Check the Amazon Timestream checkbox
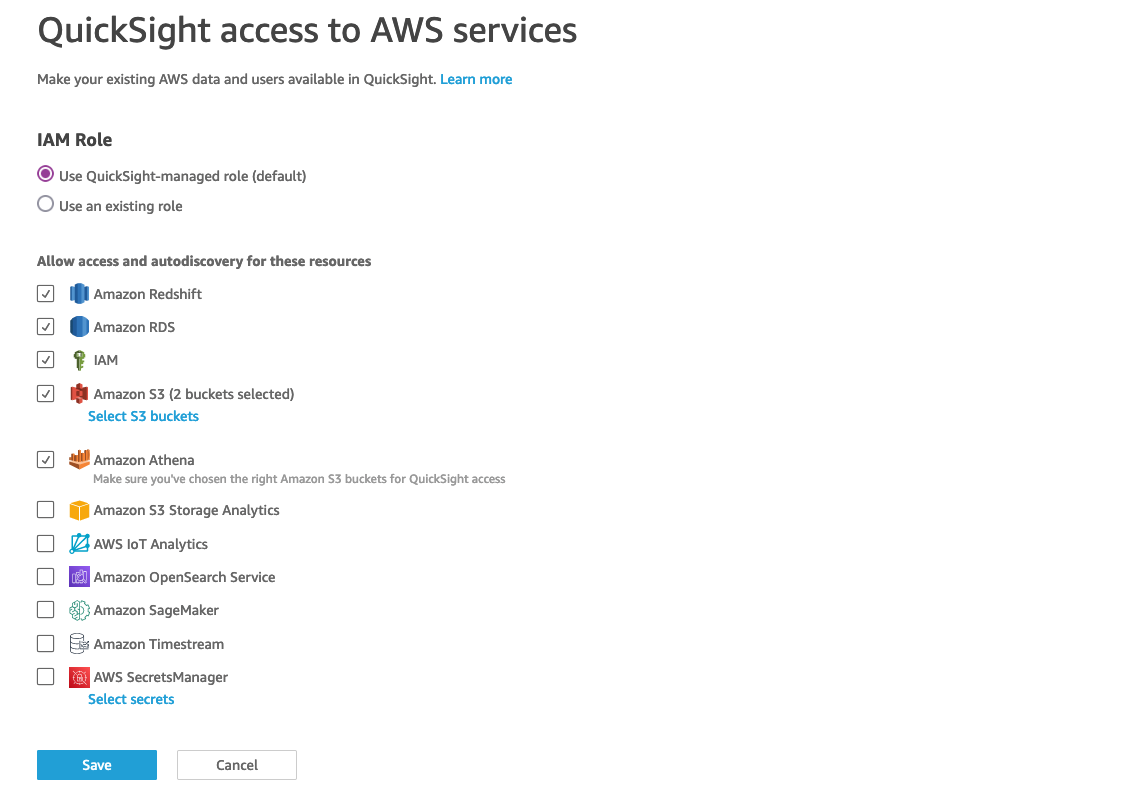 [45, 644]
